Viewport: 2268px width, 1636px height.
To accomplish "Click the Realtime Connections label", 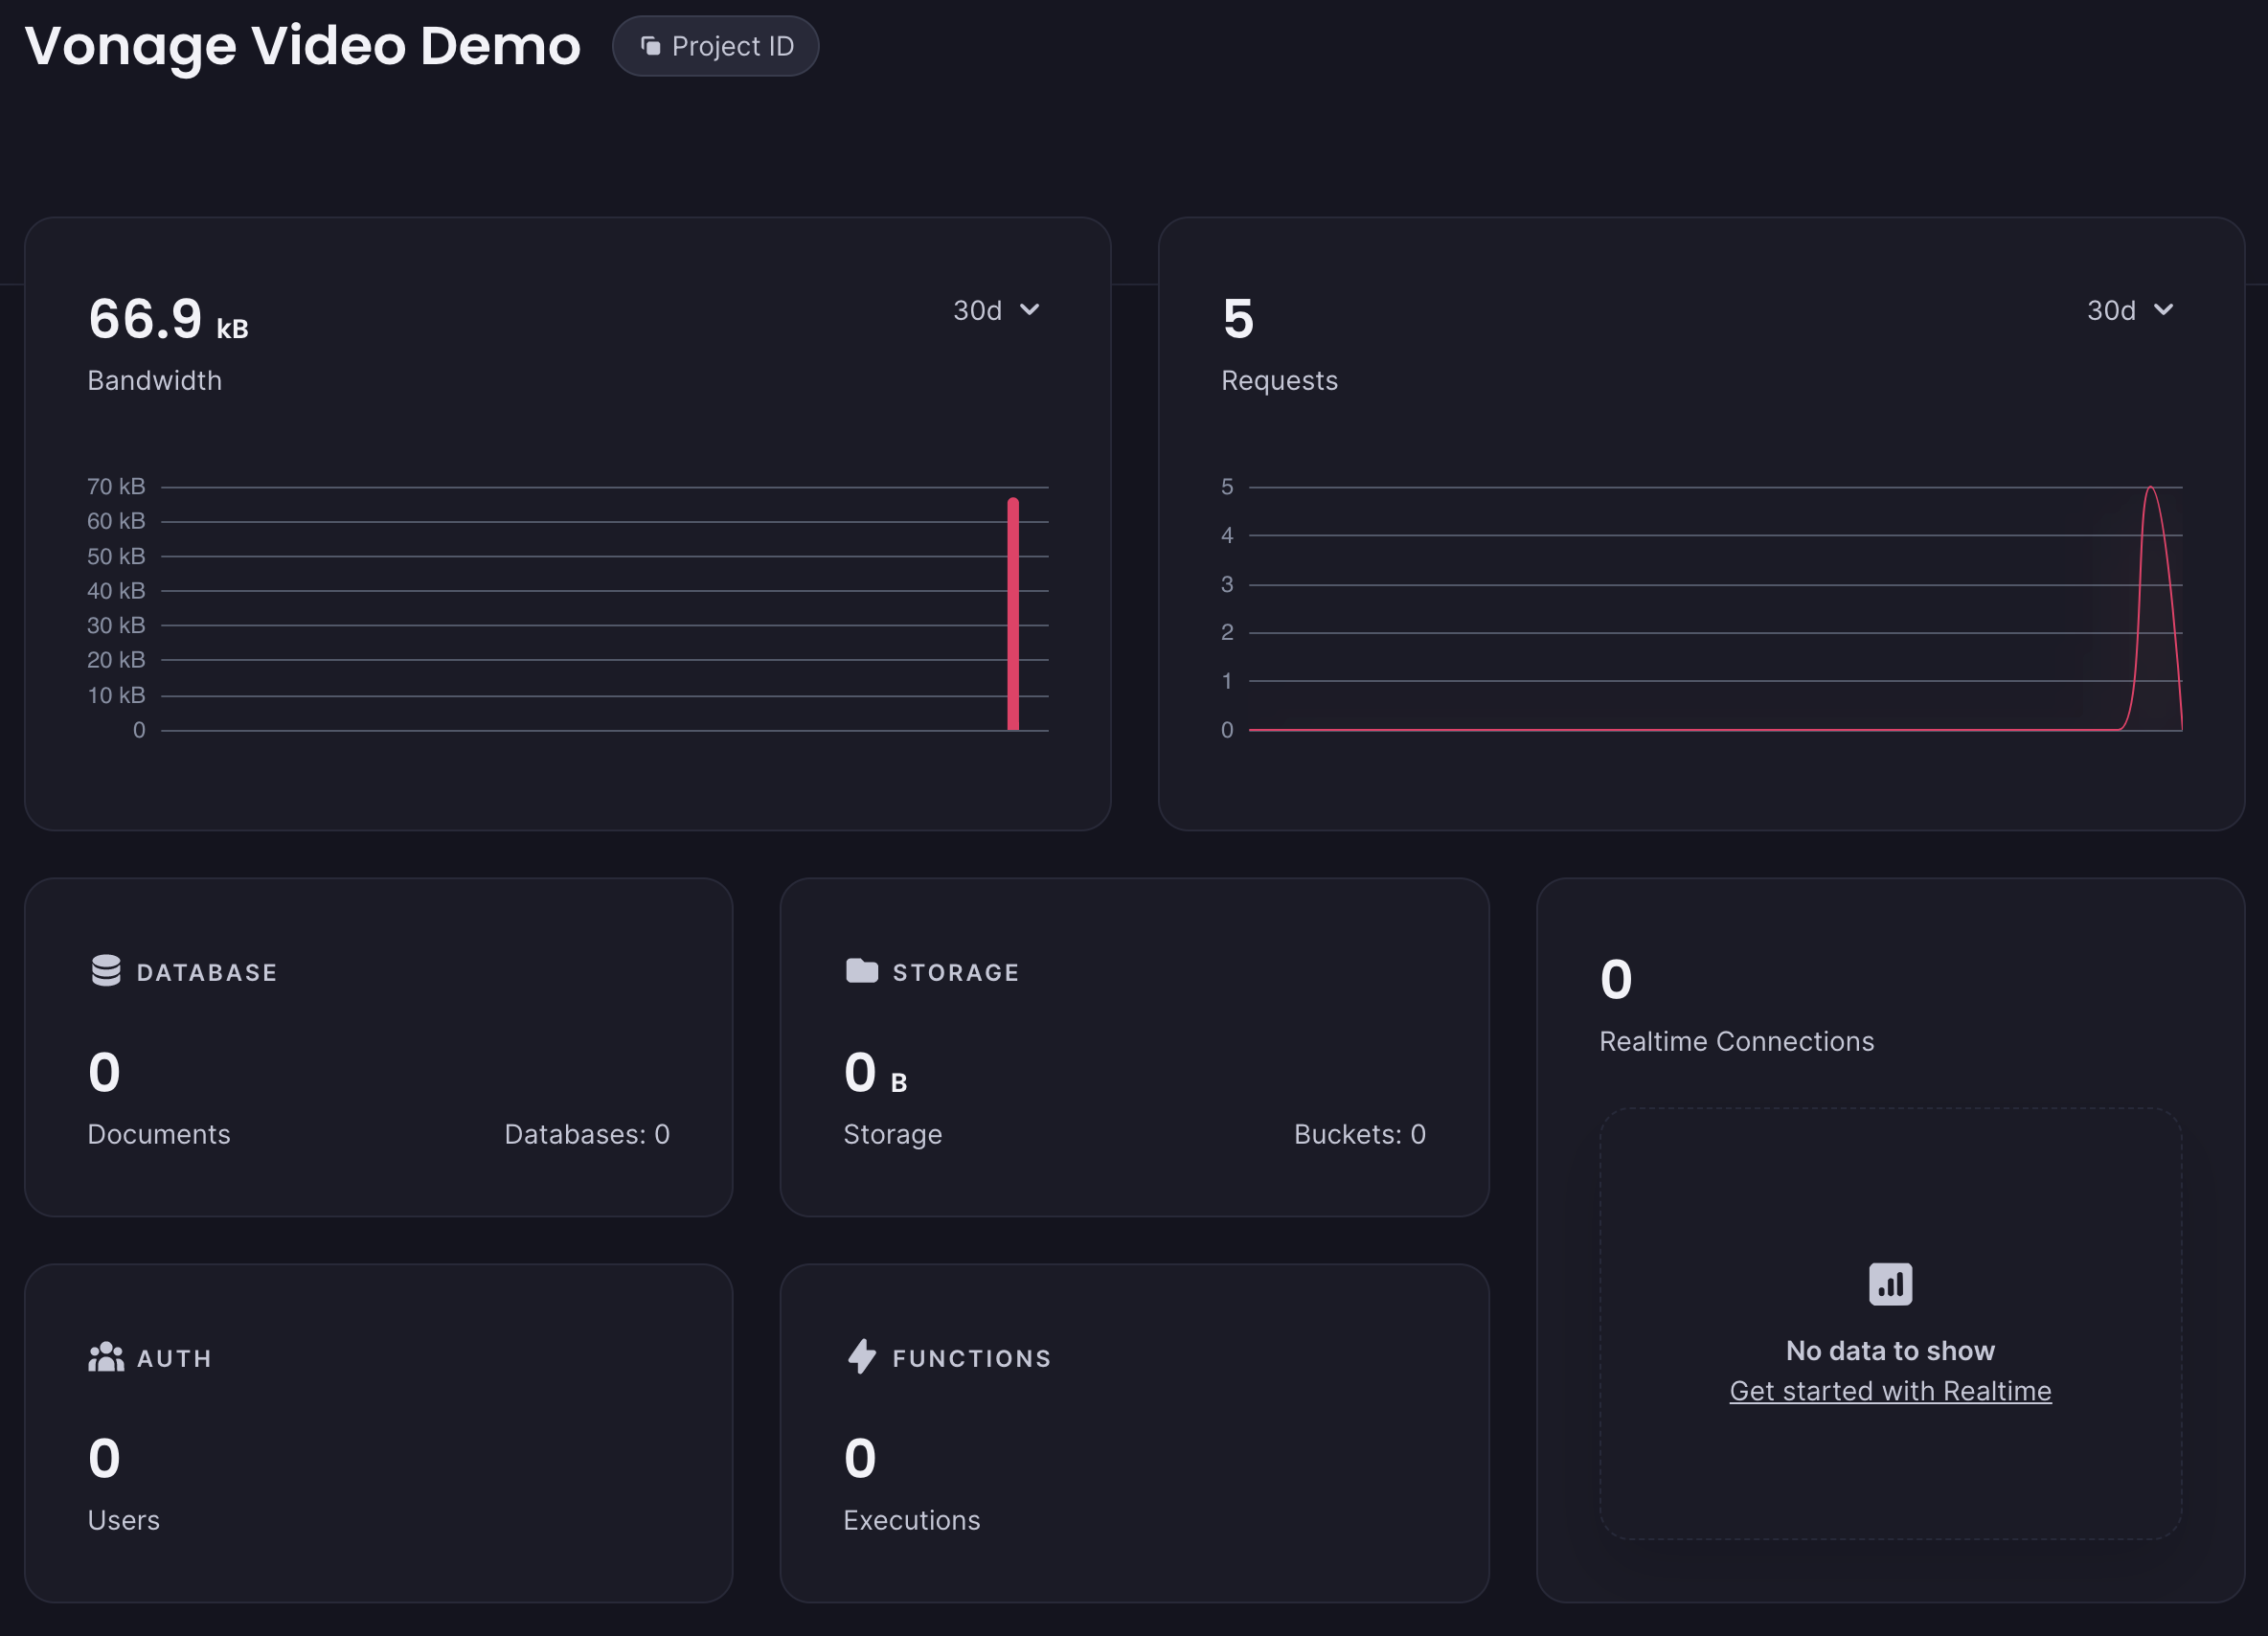I will point(1737,1041).
